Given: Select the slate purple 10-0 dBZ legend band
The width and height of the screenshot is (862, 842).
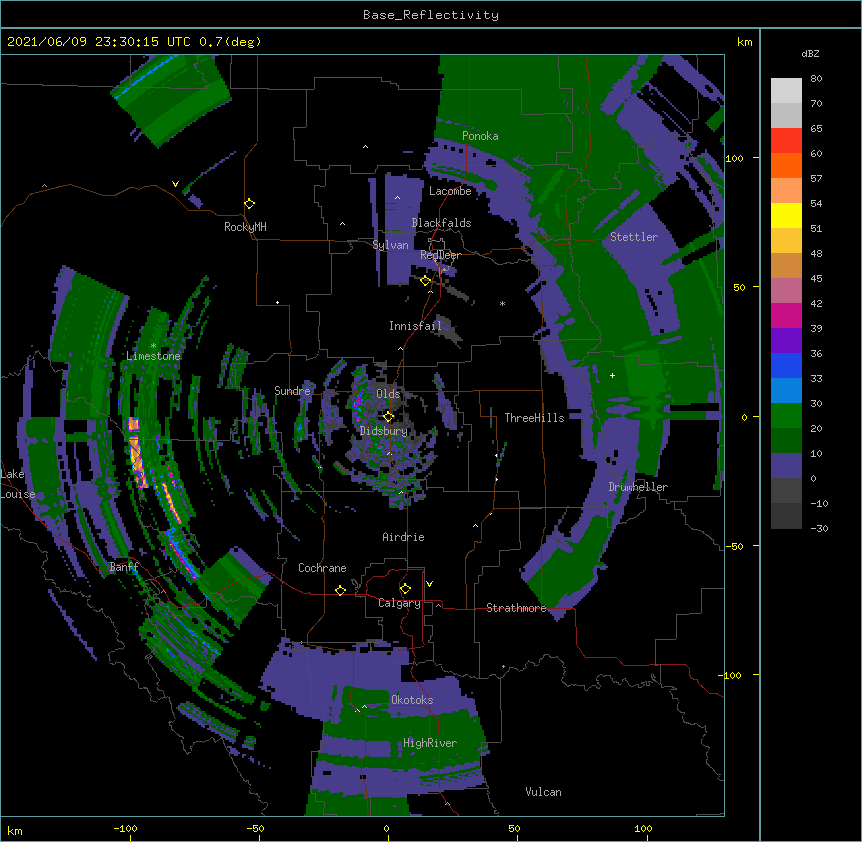Looking at the screenshot, I should [786, 466].
